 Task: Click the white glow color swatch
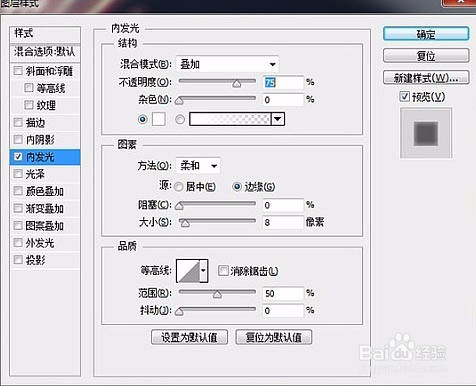(x=159, y=119)
